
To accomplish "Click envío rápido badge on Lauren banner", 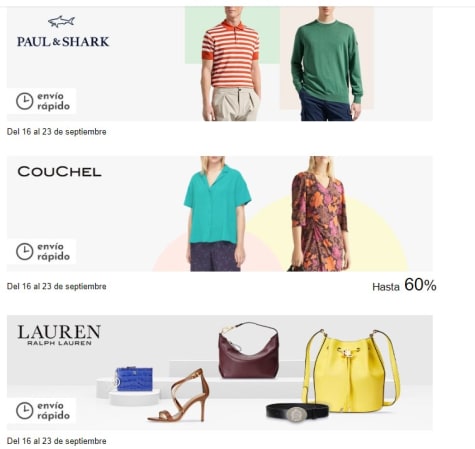I will [42, 410].
